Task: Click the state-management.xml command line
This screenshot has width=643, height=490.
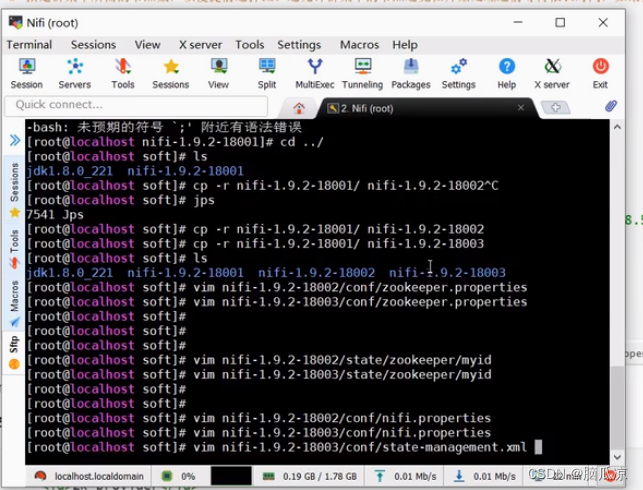Action: click(277, 447)
